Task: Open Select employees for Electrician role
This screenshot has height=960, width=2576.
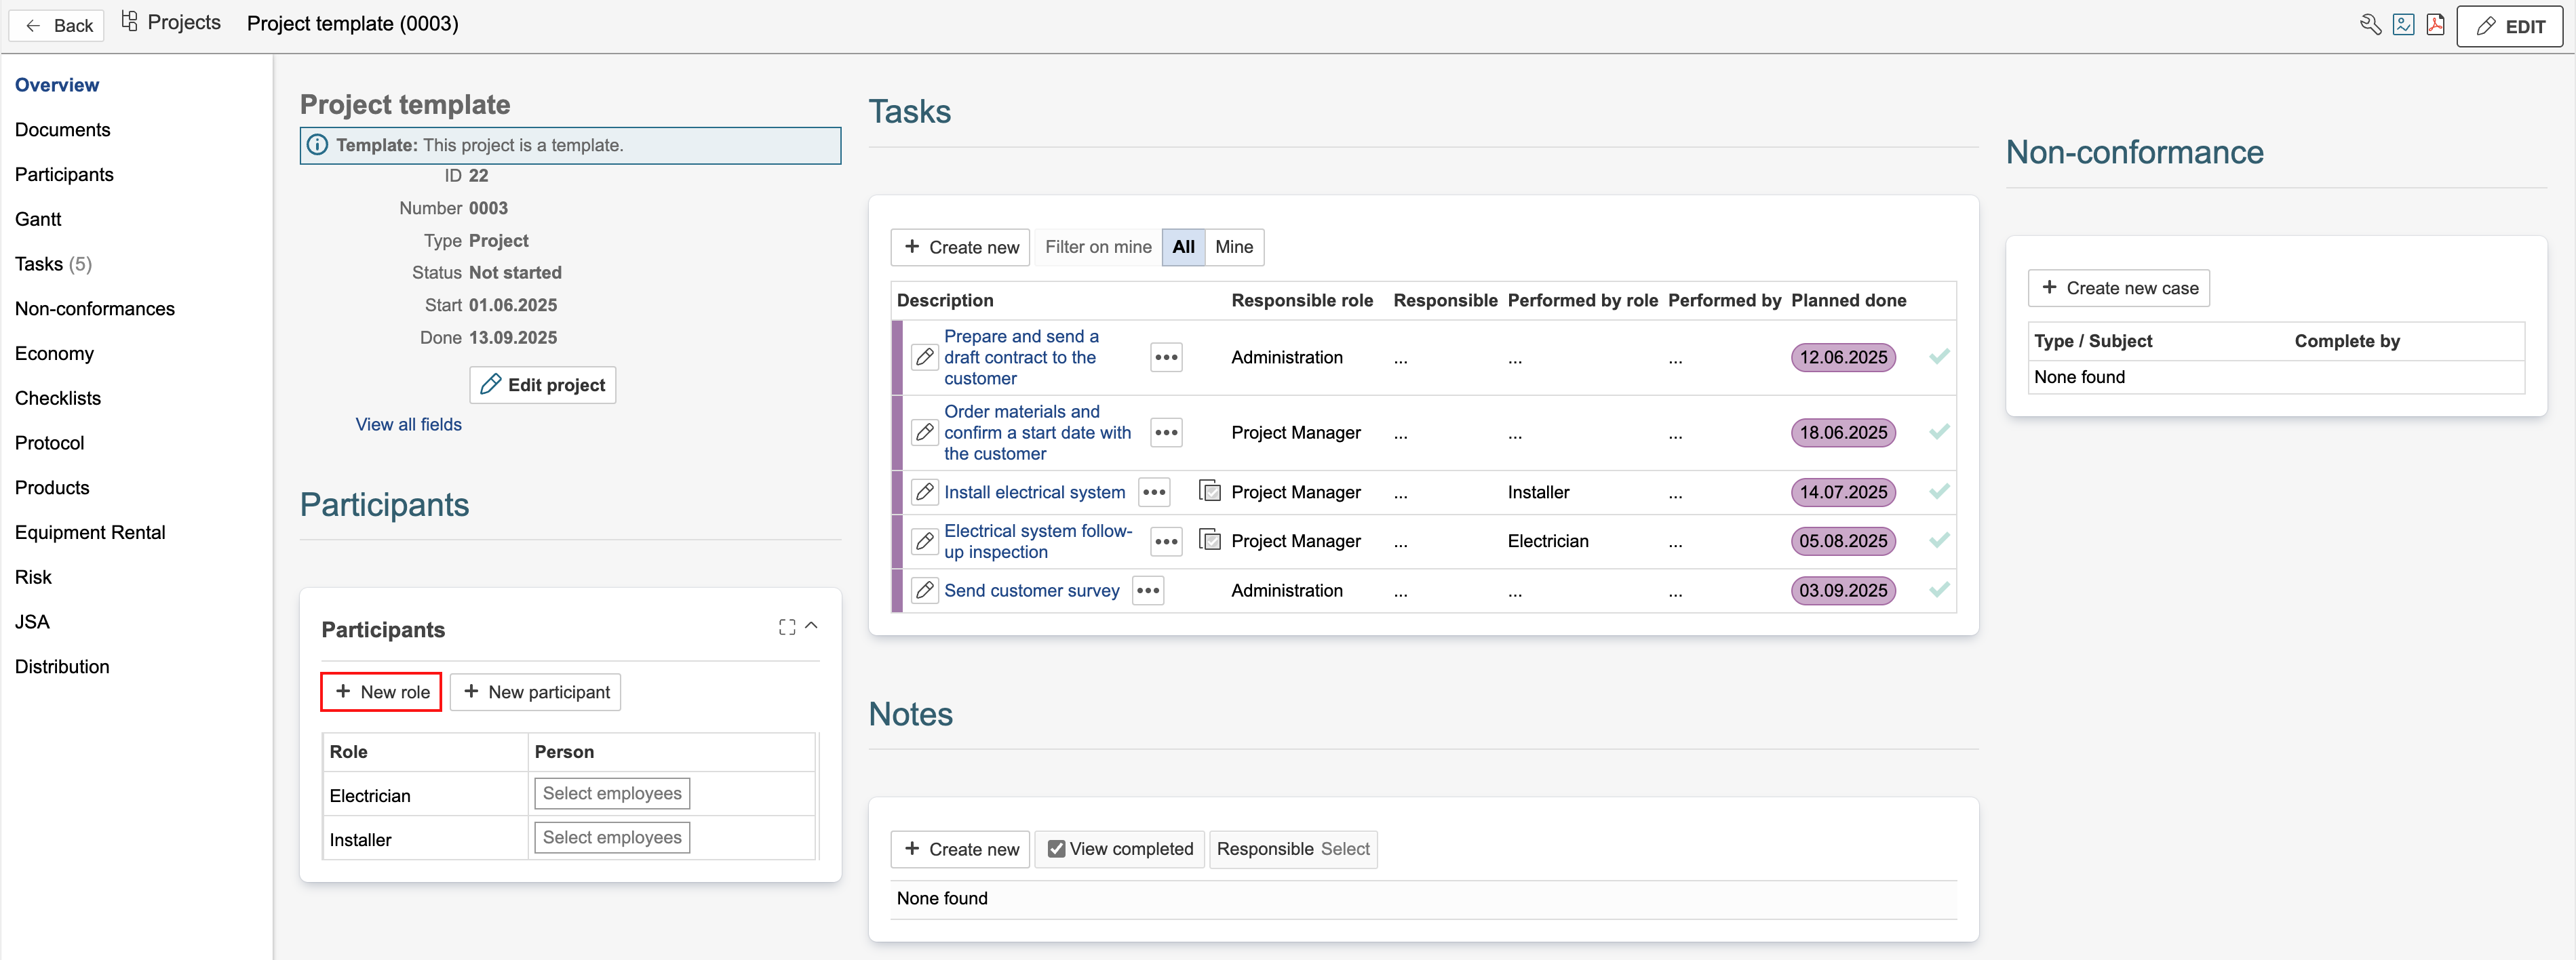Action: pyautogui.click(x=611, y=793)
